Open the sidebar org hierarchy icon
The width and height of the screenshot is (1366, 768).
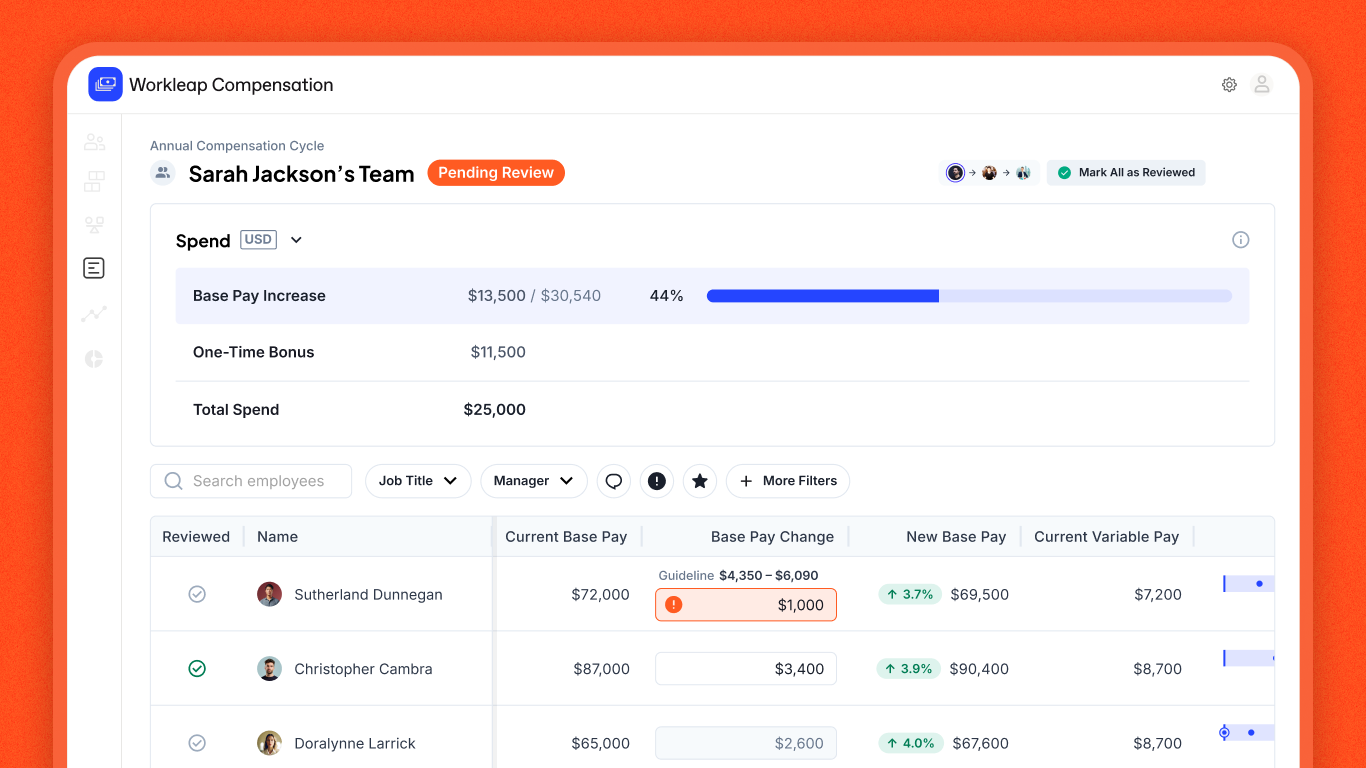click(94, 225)
